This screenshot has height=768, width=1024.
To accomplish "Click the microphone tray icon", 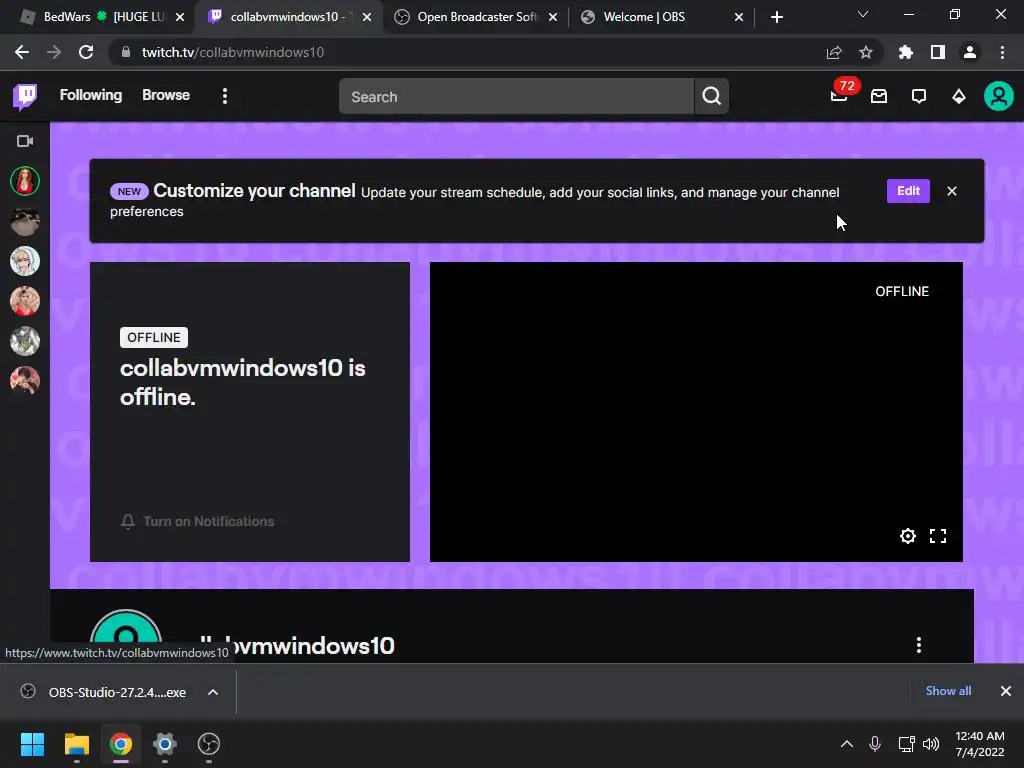I will coord(875,744).
